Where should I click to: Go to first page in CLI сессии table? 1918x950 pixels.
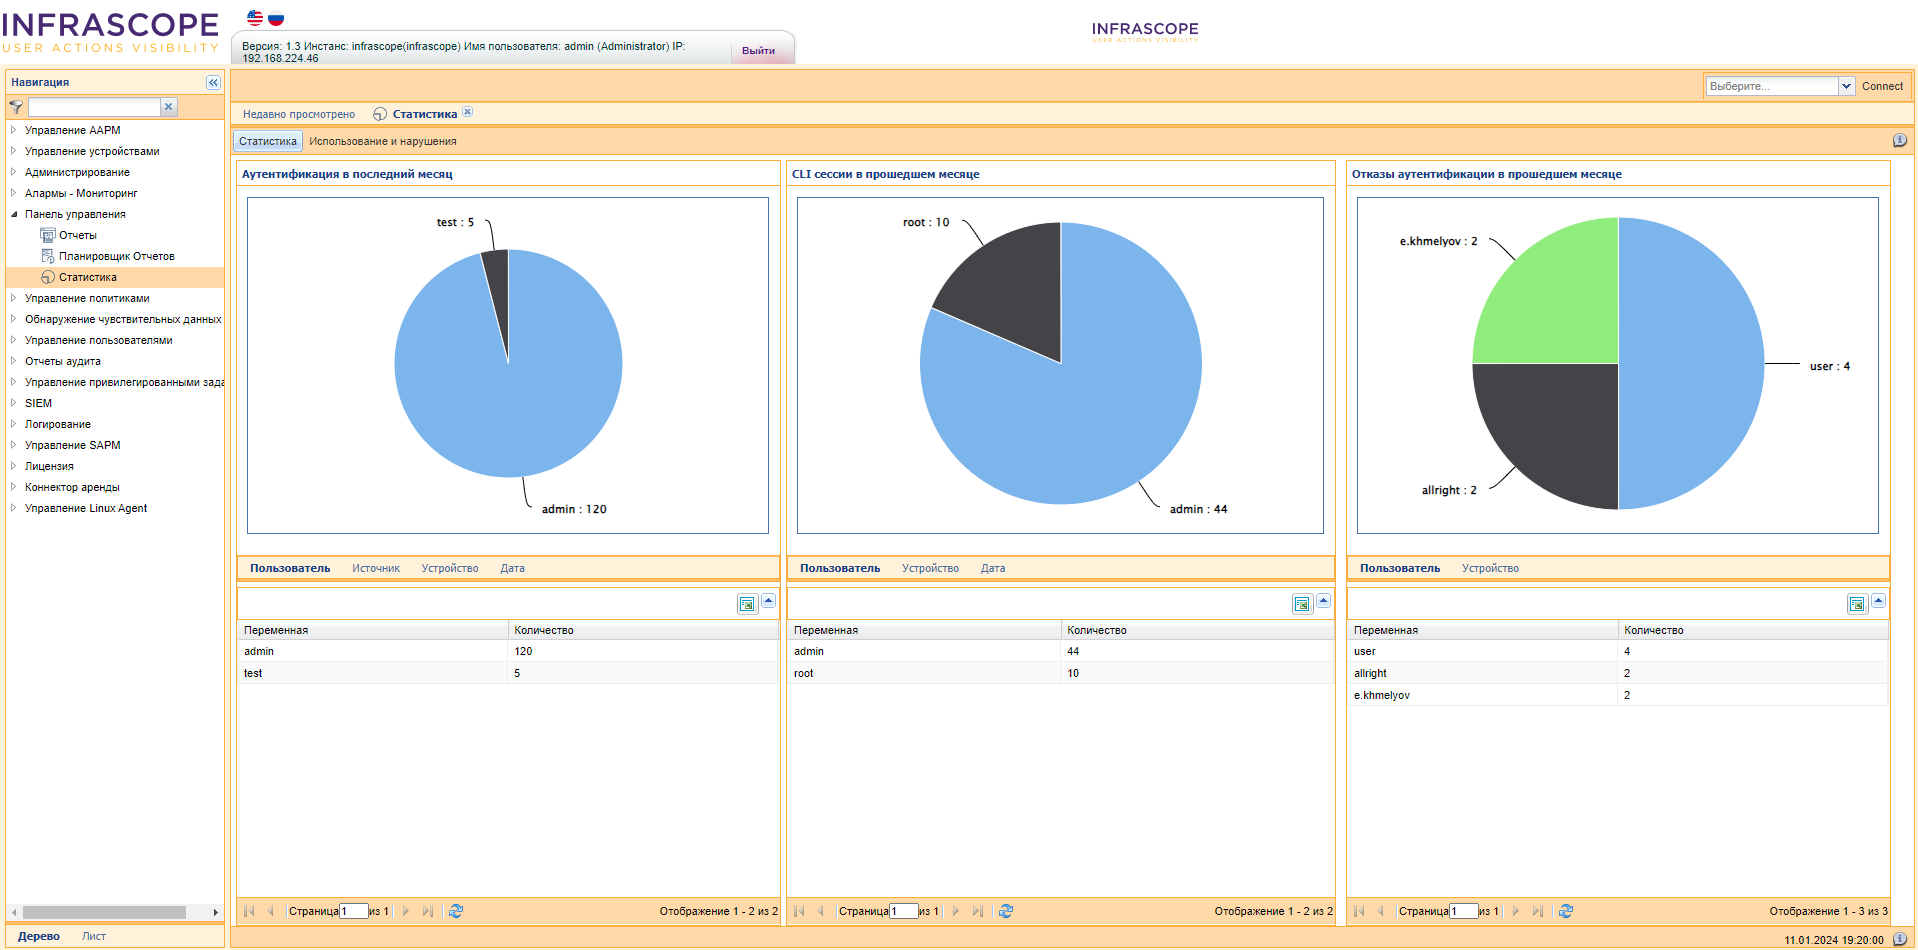pos(799,911)
